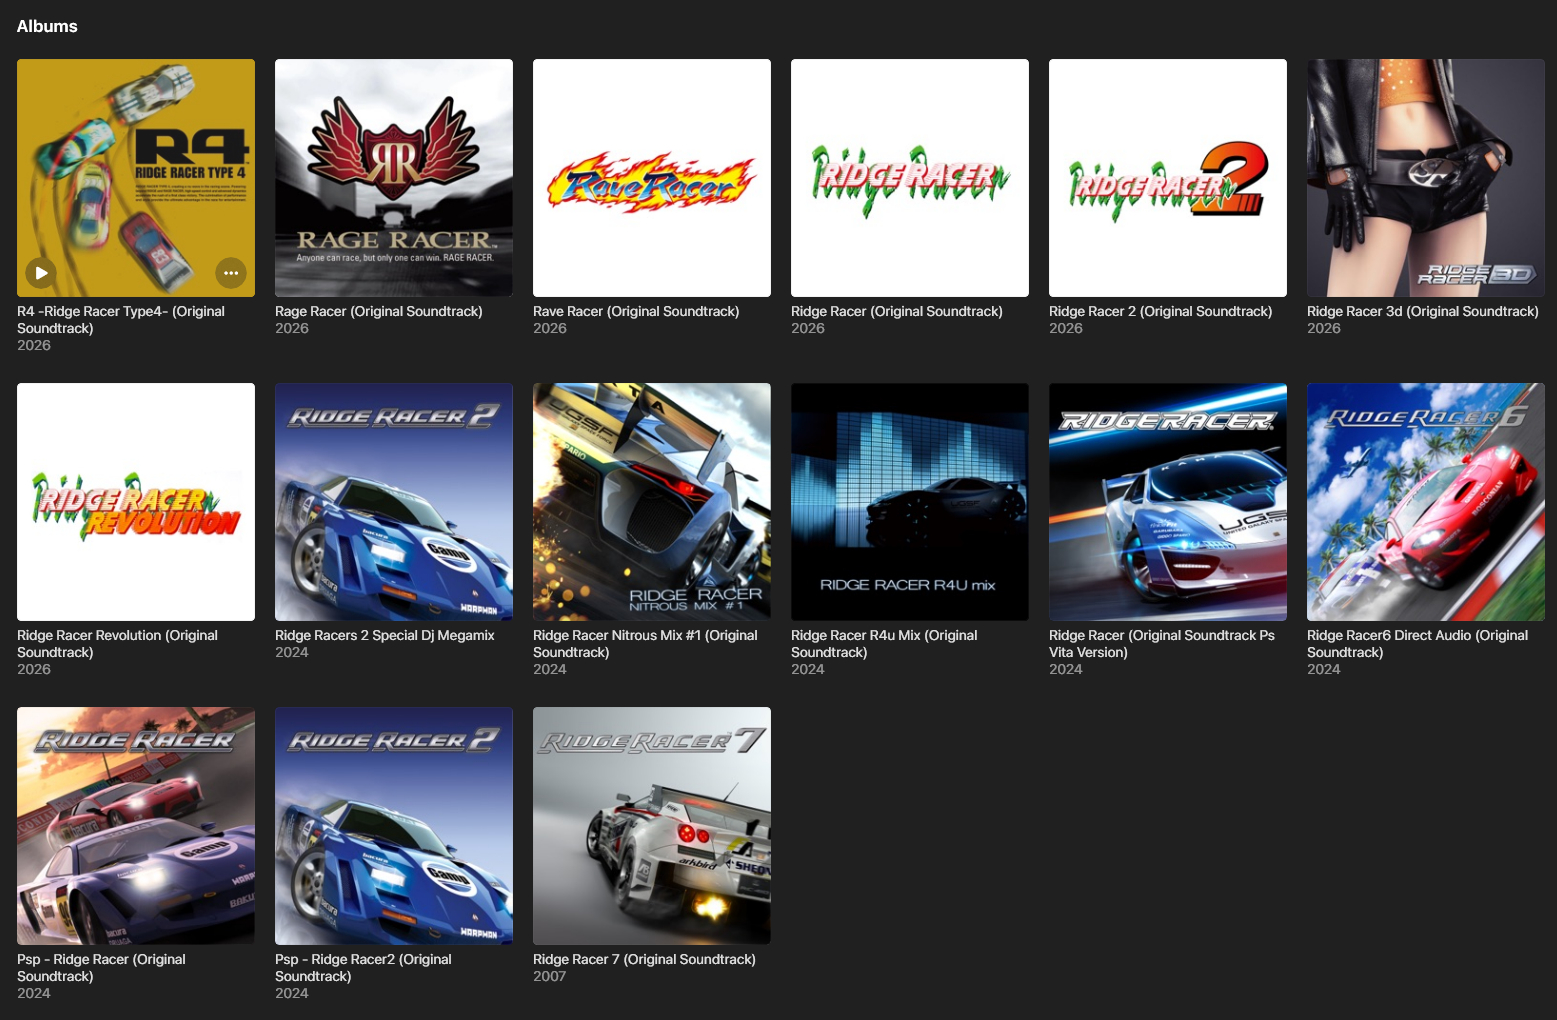Open the Psp - Ridge Racer2 album cover

tap(393, 825)
